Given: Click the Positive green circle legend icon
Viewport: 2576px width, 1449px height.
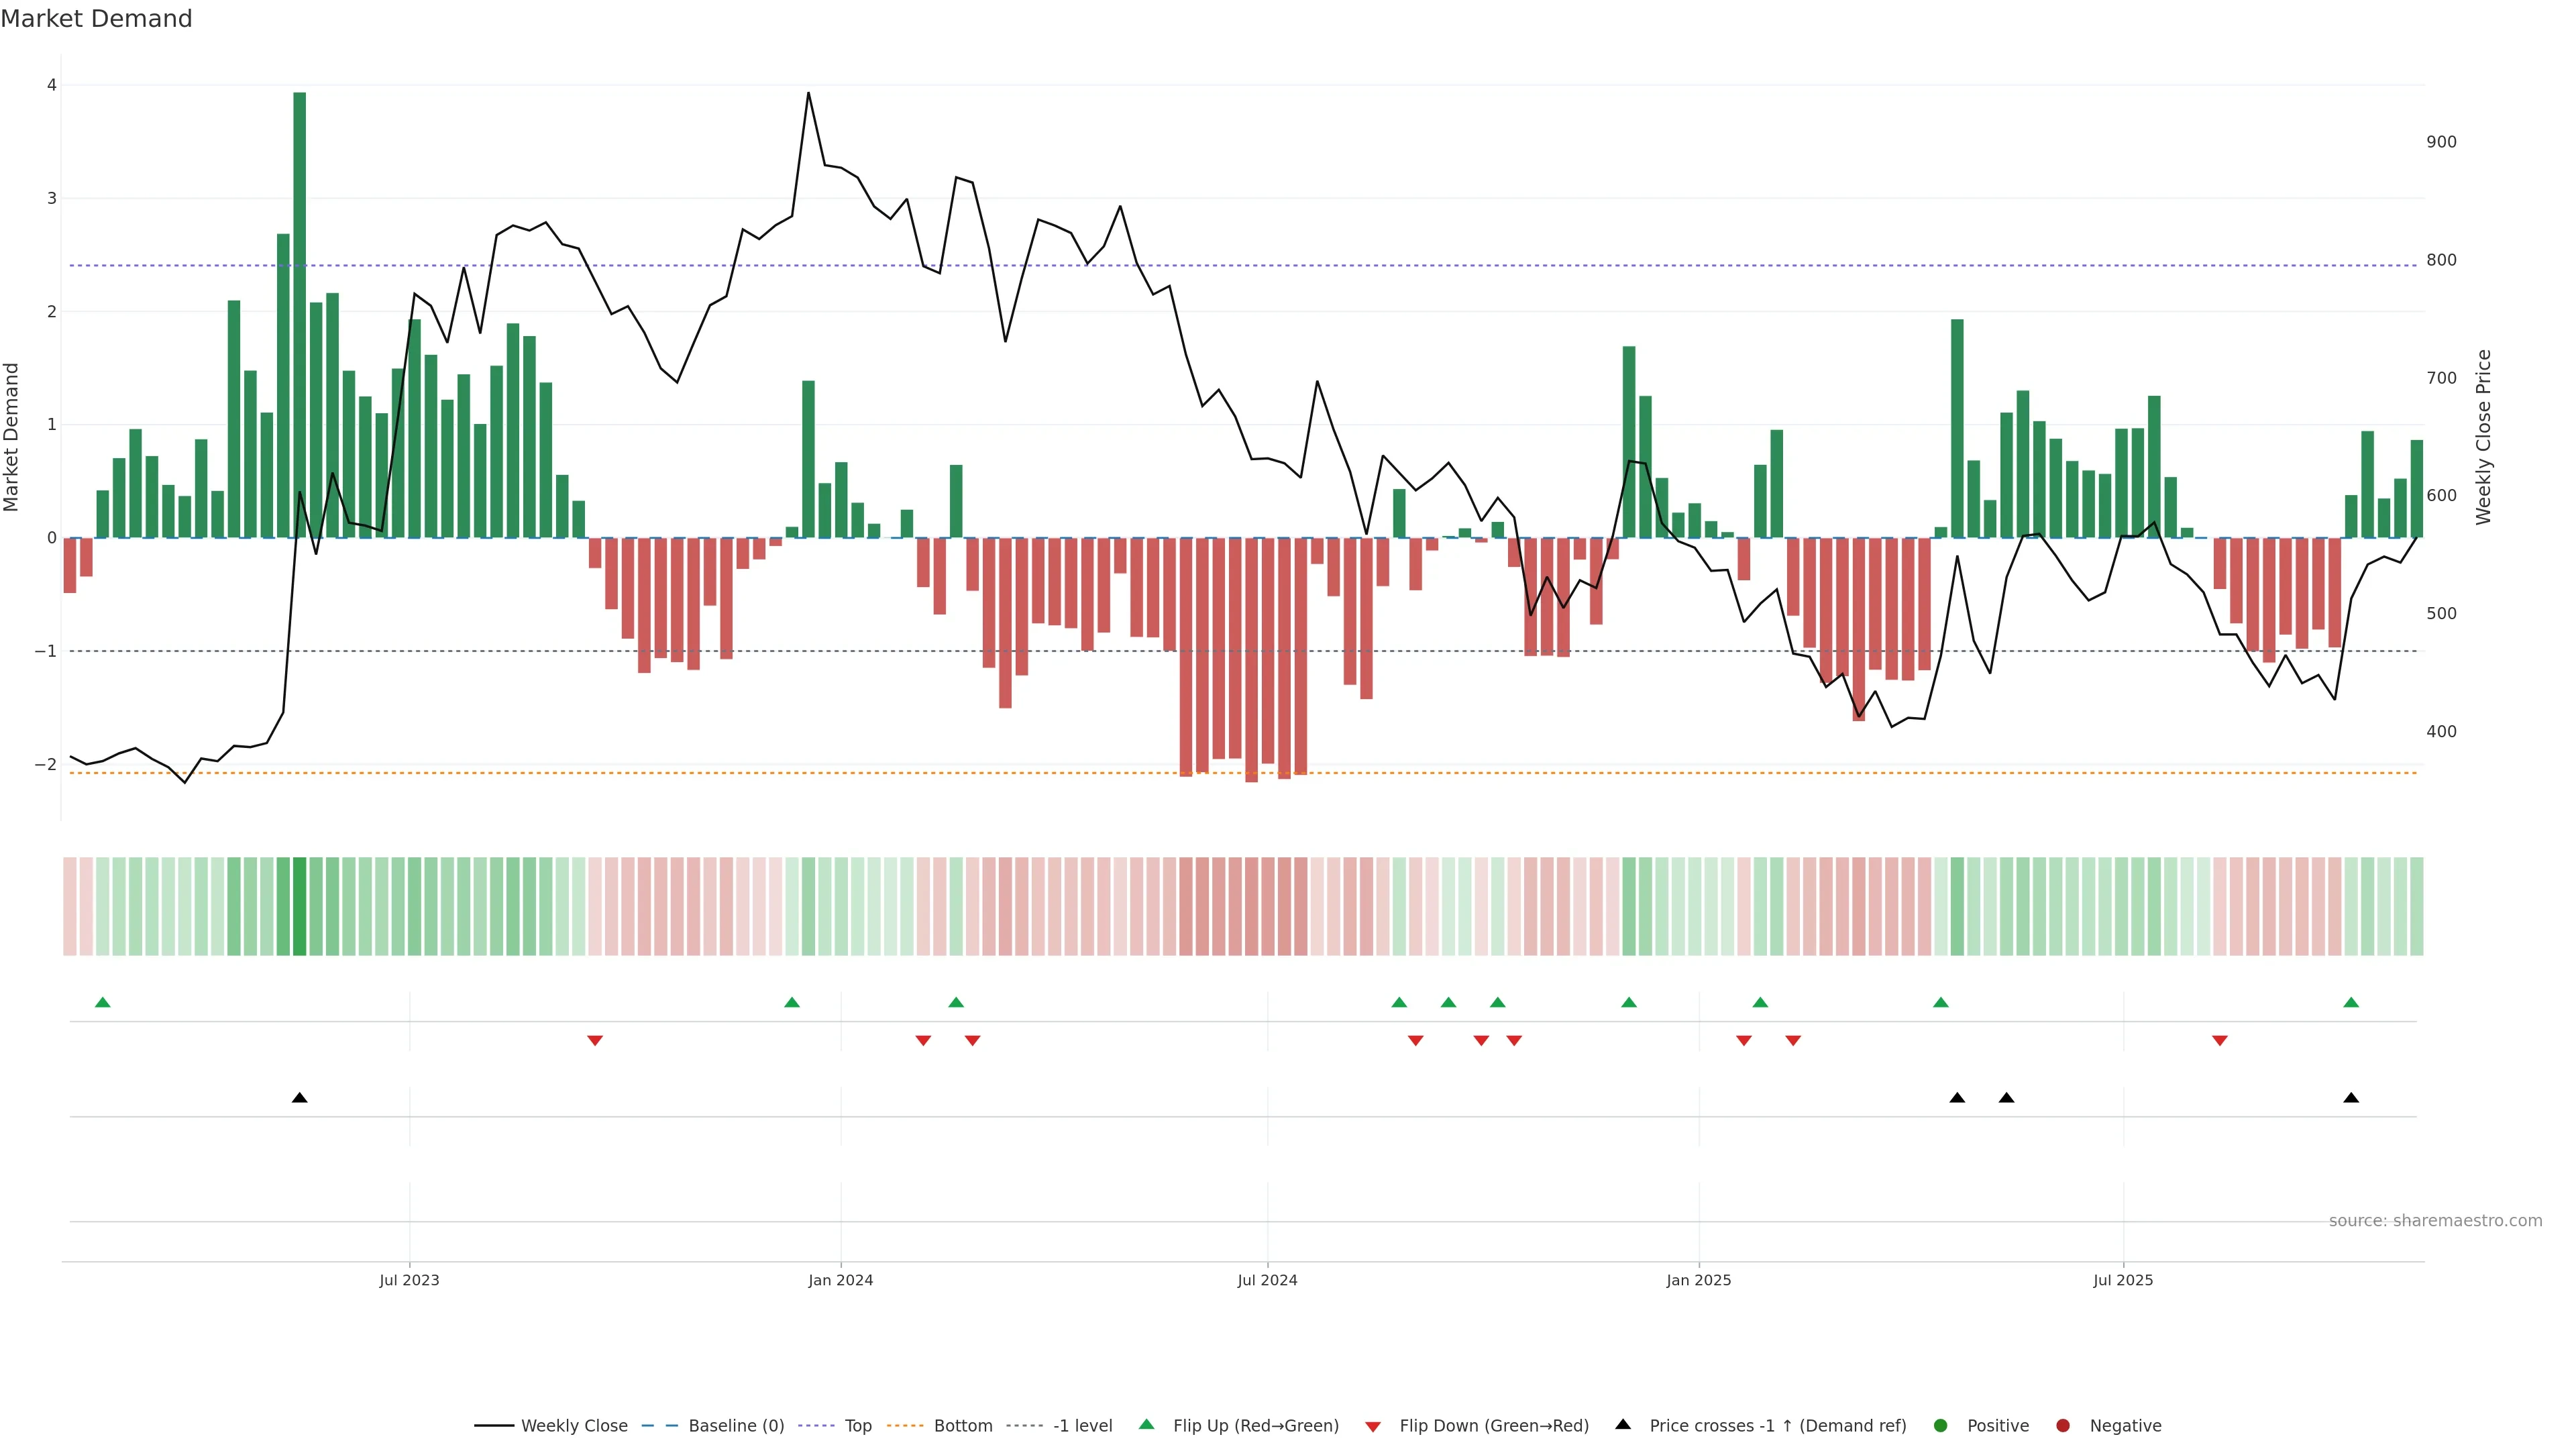Looking at the screenshot, I should [1941, 1426].
